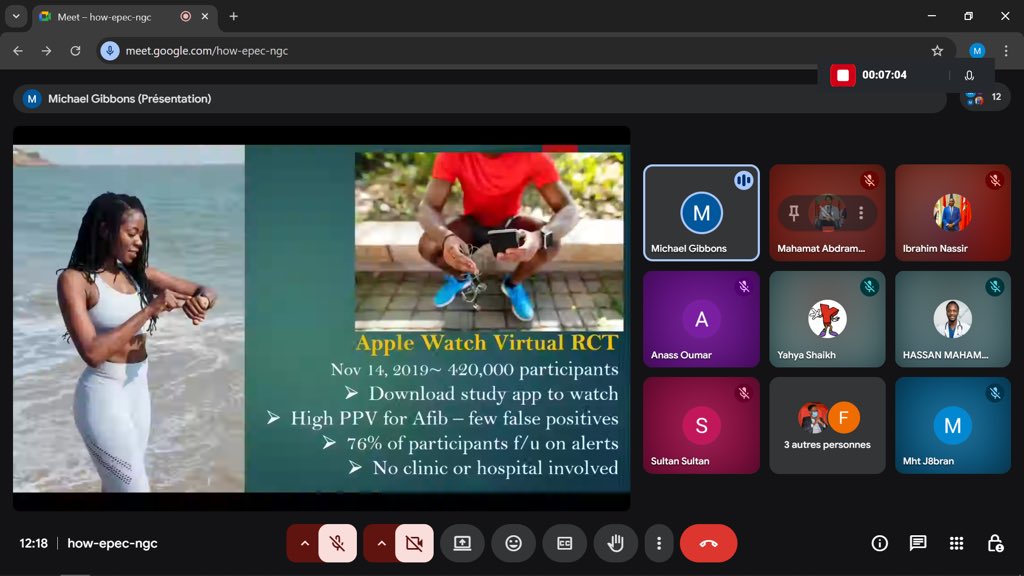
Task: Open meeting details info icon
Action: point(880,543)
